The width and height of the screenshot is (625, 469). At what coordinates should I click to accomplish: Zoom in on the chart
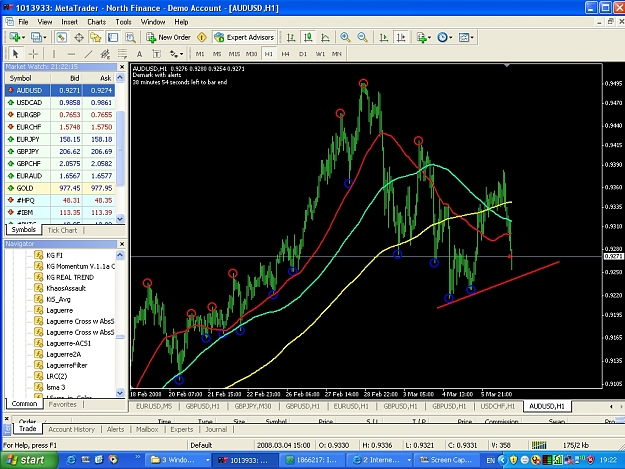coord(345,37)
